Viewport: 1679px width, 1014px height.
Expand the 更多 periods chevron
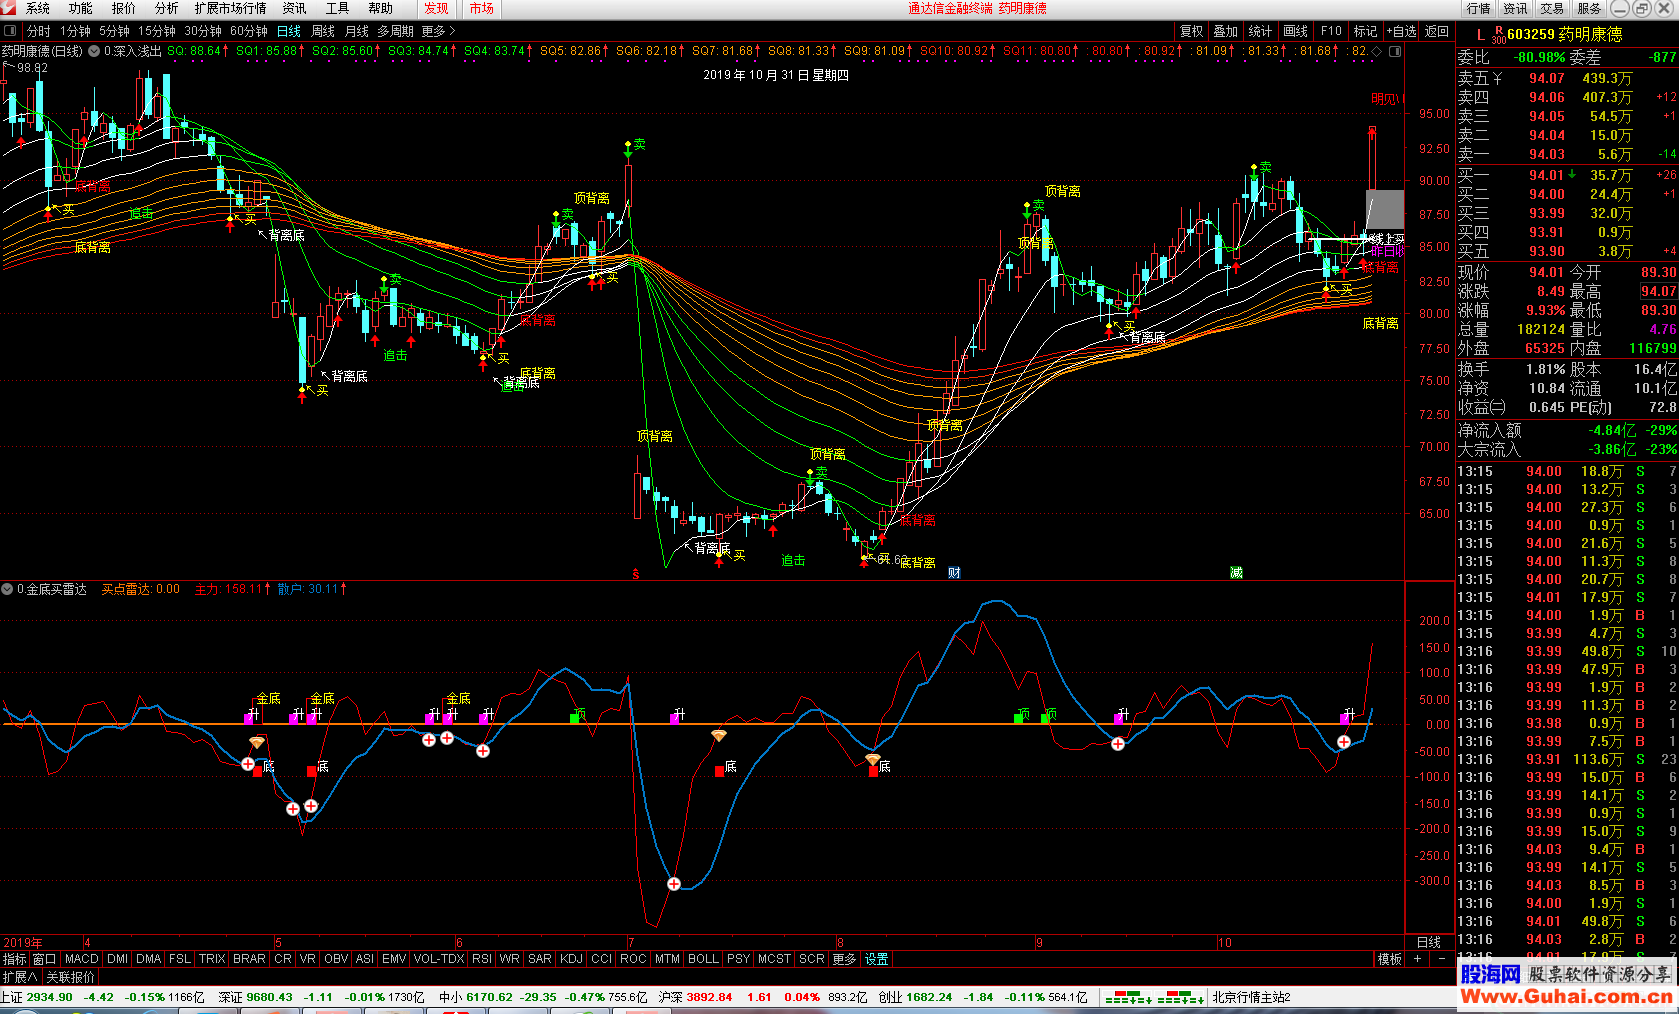coord(439,31)
